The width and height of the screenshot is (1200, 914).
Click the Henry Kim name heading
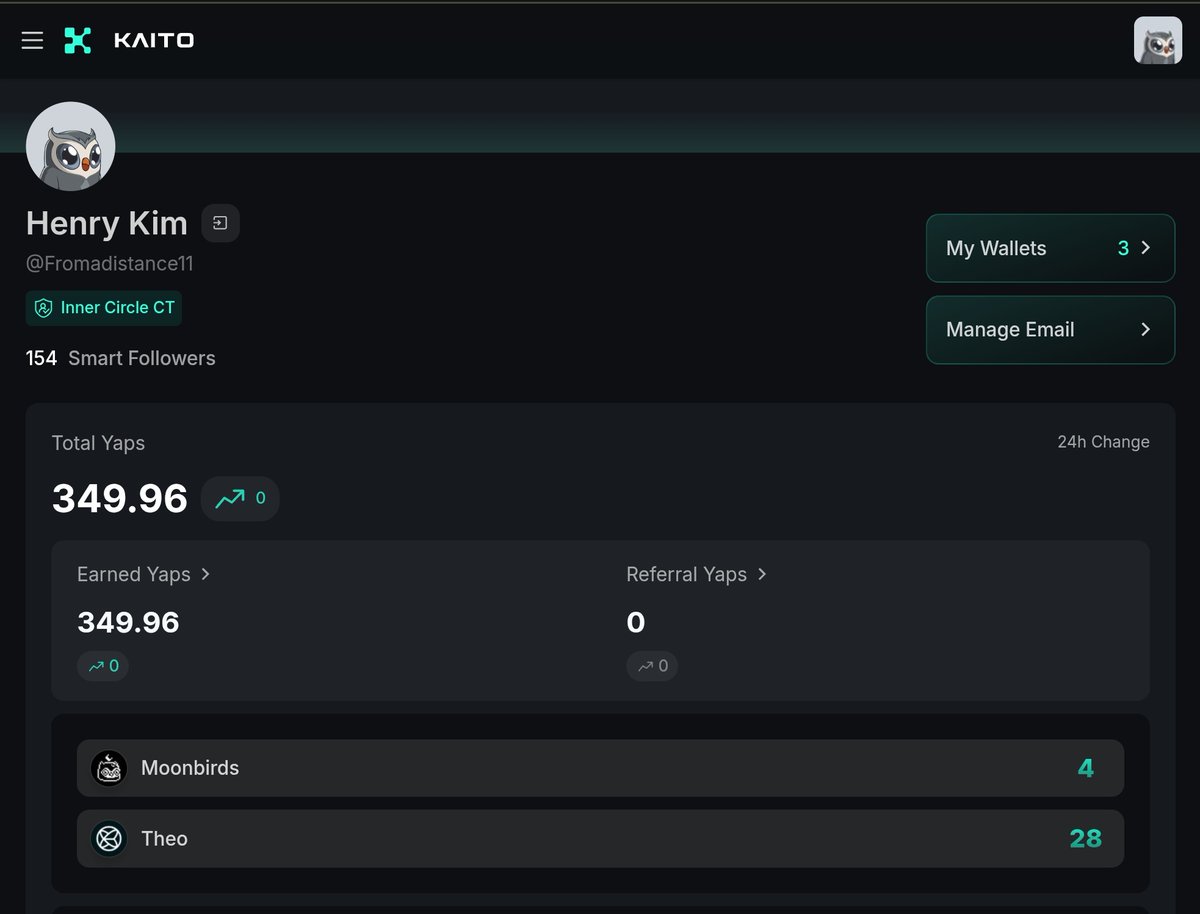(107, 223)
